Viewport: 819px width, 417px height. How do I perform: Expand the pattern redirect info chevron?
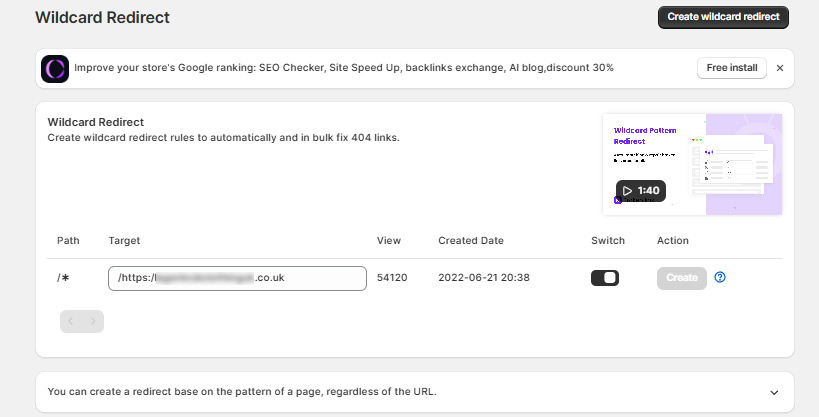pyautogui.click(x=774, y=392)
